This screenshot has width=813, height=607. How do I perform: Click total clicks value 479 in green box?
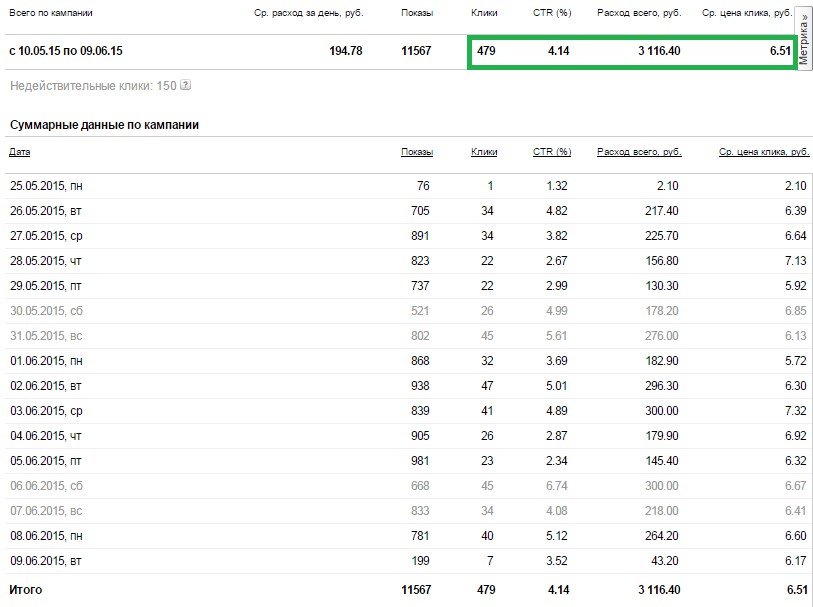(486, 50)
